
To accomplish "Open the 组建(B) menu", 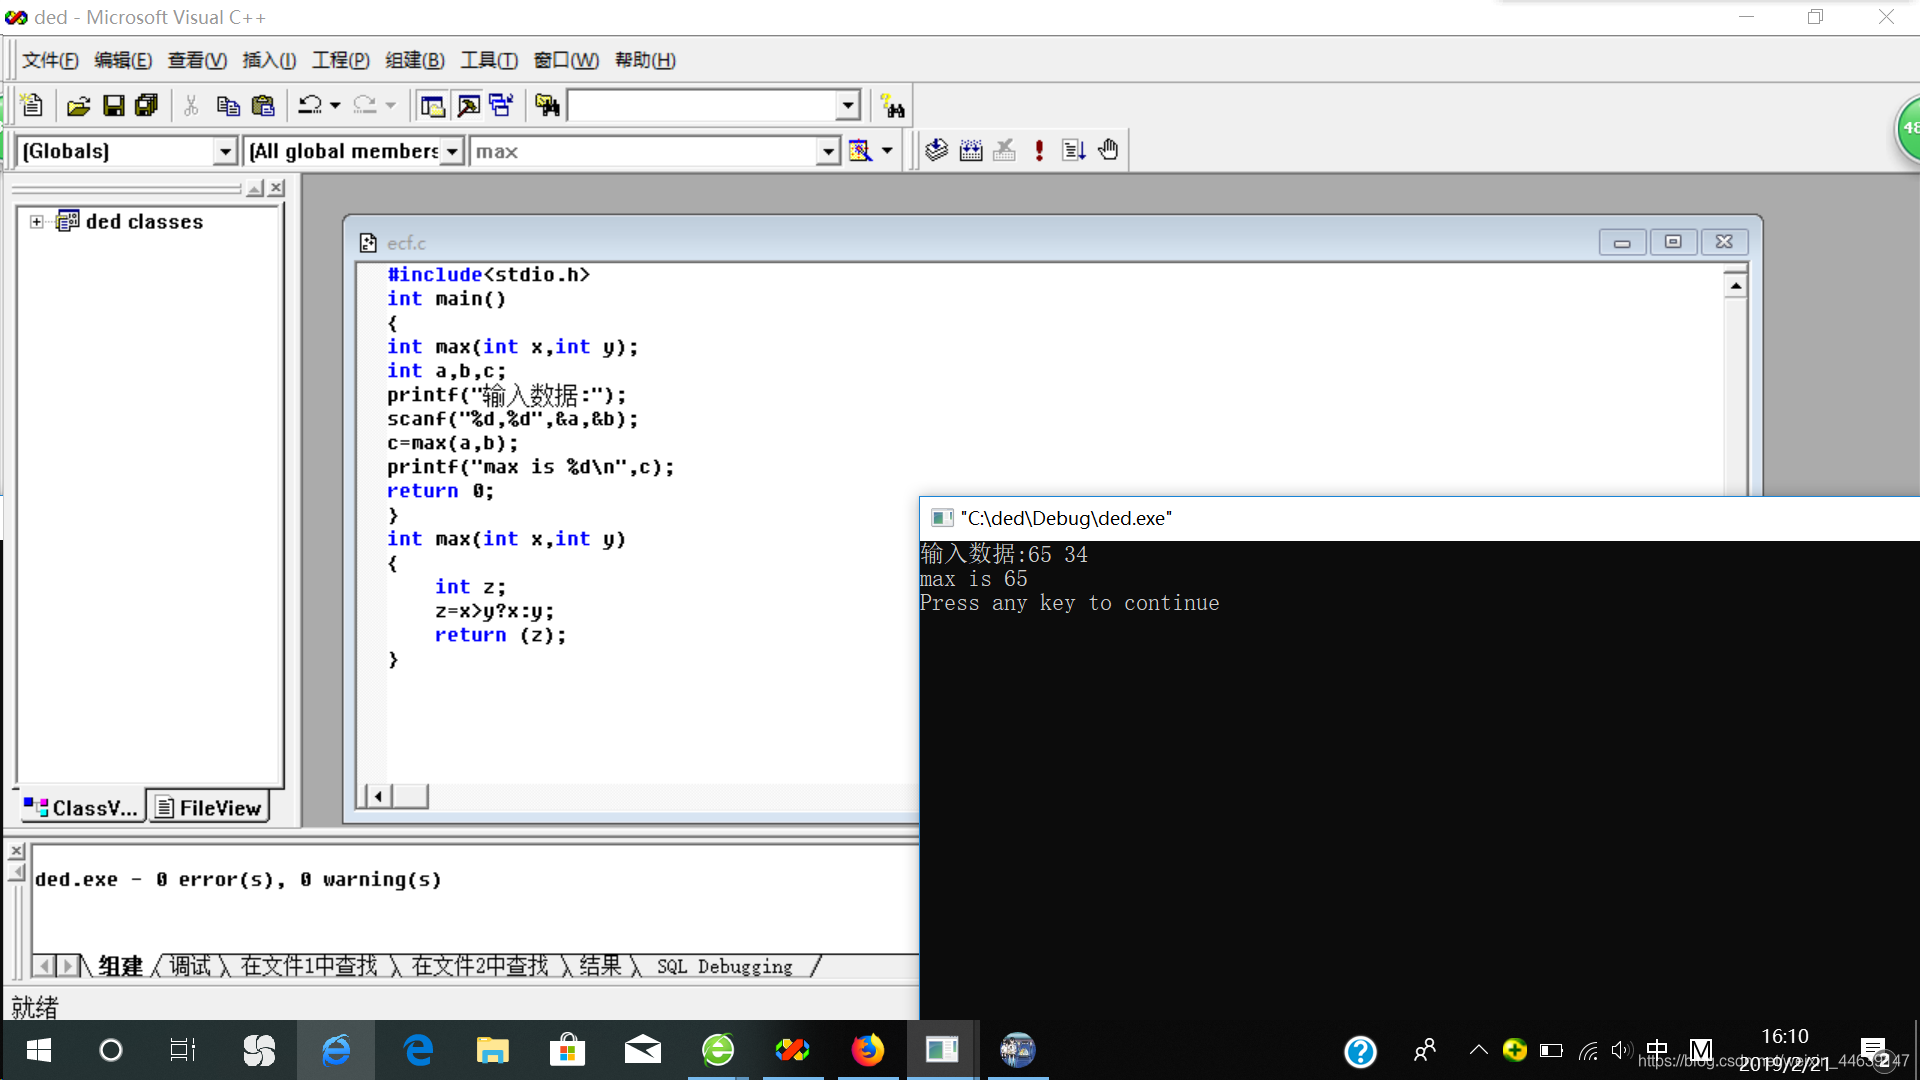I will point(415,60).
